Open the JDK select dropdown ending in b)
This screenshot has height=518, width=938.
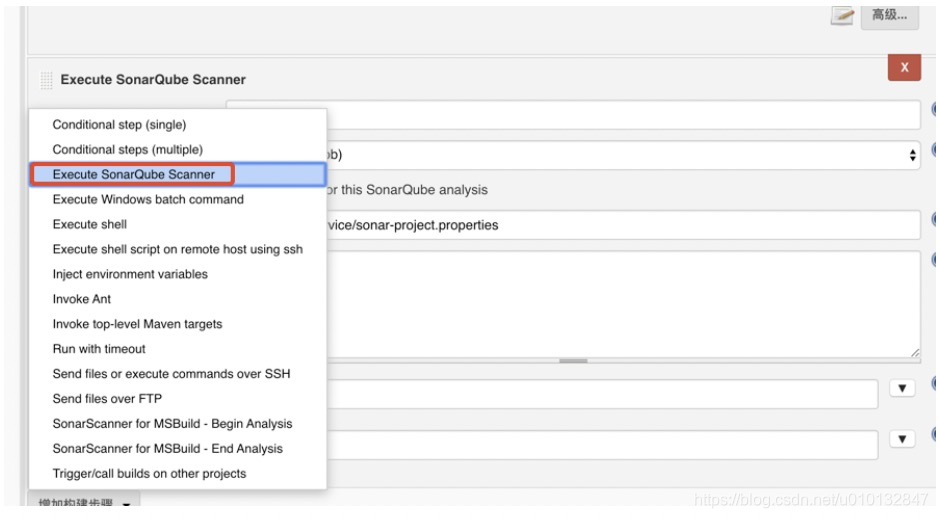point(623,155)
